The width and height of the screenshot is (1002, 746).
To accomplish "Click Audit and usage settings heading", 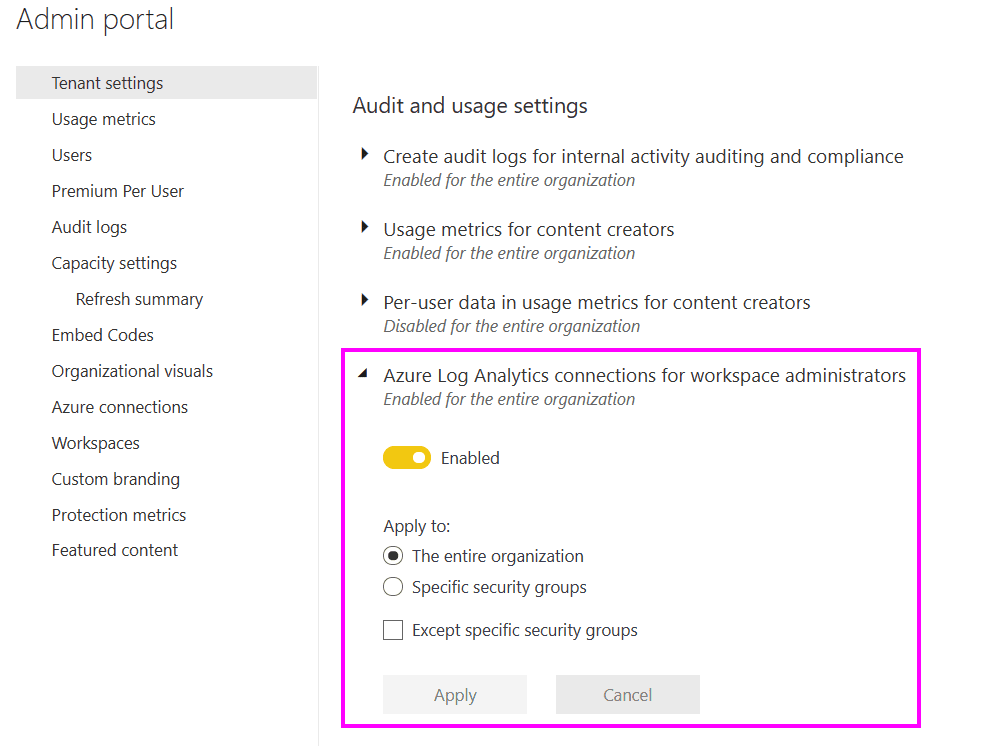I will [x=470, y=106].
